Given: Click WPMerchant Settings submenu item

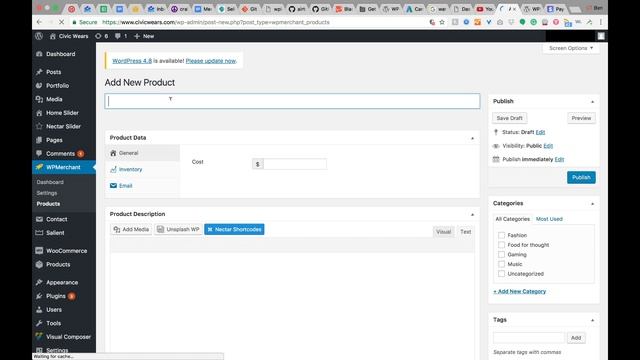Looking at the screenshot, I should tap(47, 193).
